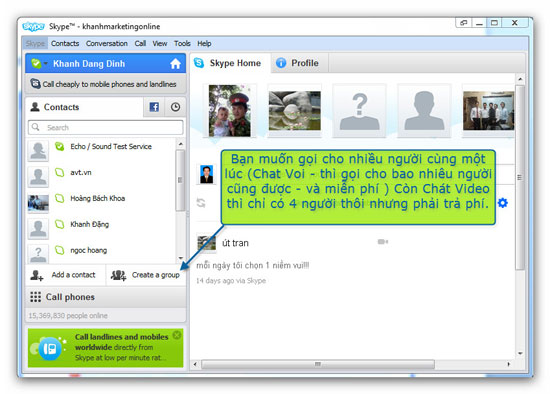The width and height of the screenshot is (550, 394).
Task: Open the status dropdown next to Khanh Dang Dinh
Action: [46, 64]
